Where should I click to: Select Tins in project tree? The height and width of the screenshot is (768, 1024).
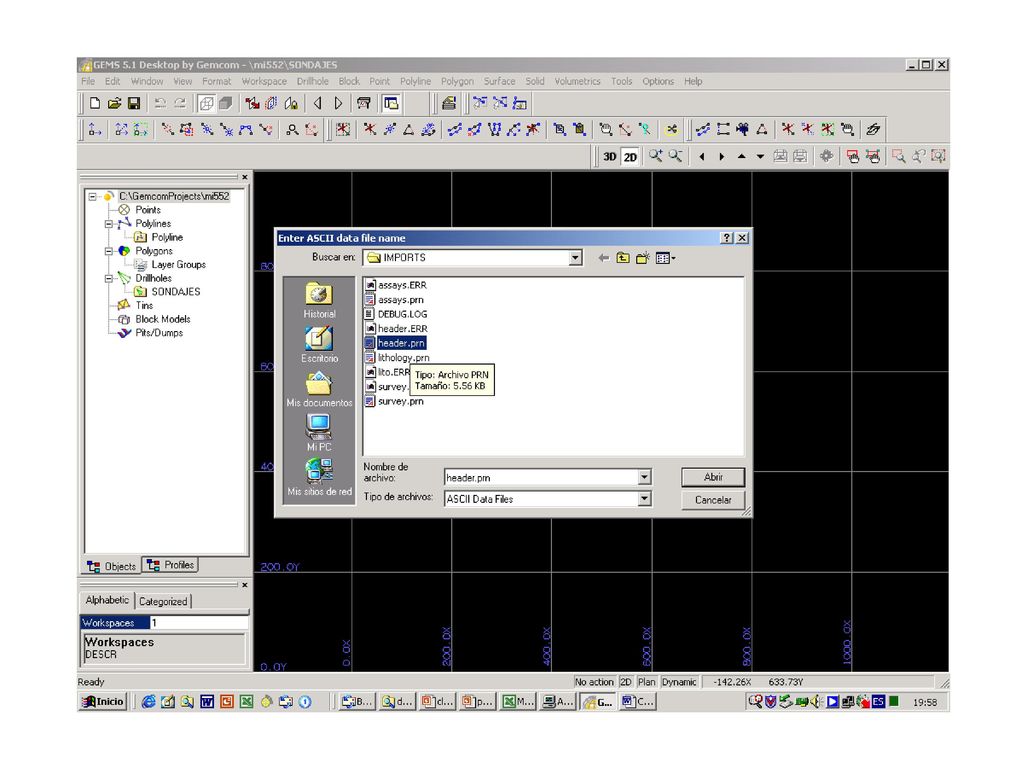144,306
